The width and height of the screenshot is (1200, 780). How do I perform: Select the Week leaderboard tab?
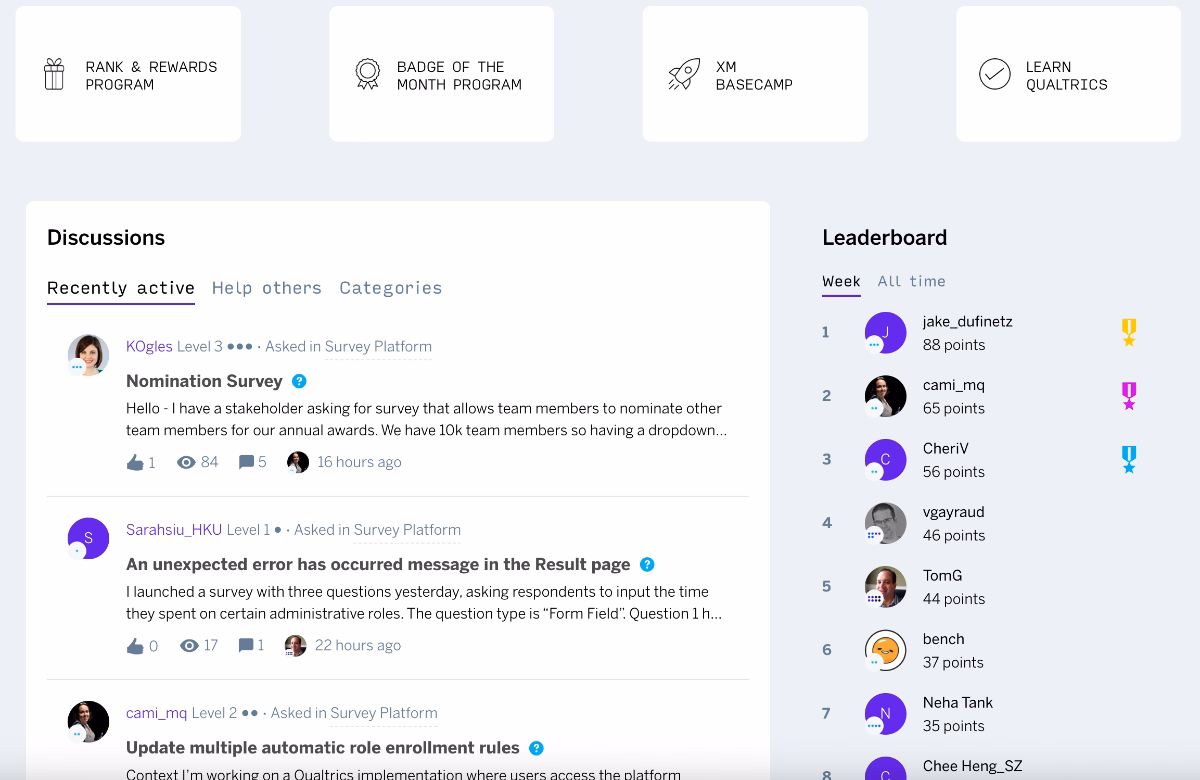click(841, 281)
